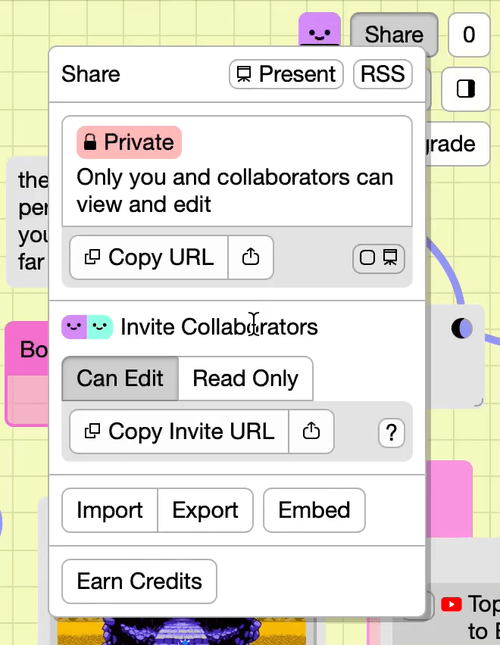Click the YouTube icon on the card
The width and height of the screenshot is (500, 645).
pos(451,604)
